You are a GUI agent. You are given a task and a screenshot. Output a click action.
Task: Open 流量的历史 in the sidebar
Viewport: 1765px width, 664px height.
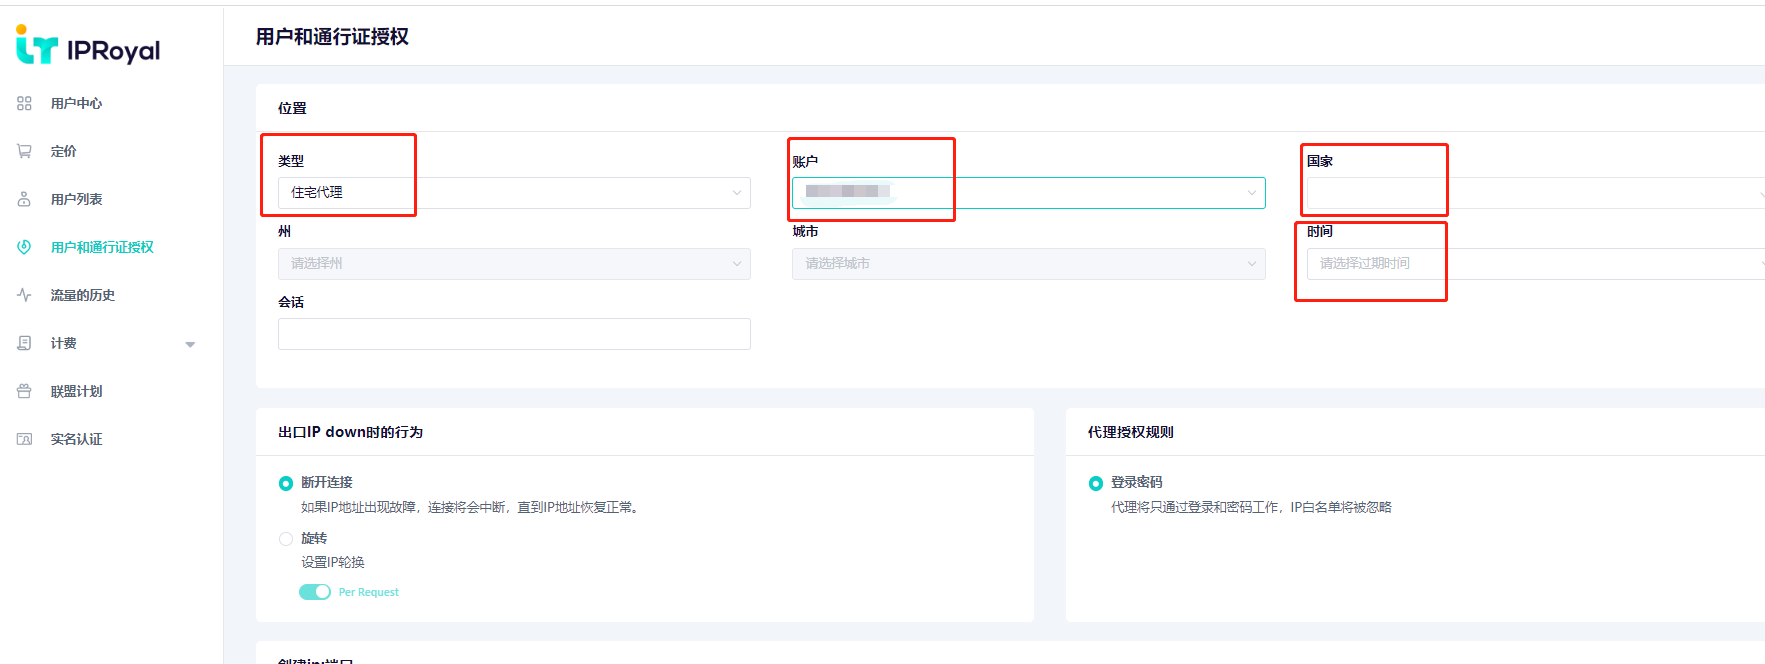coord(83,295)
